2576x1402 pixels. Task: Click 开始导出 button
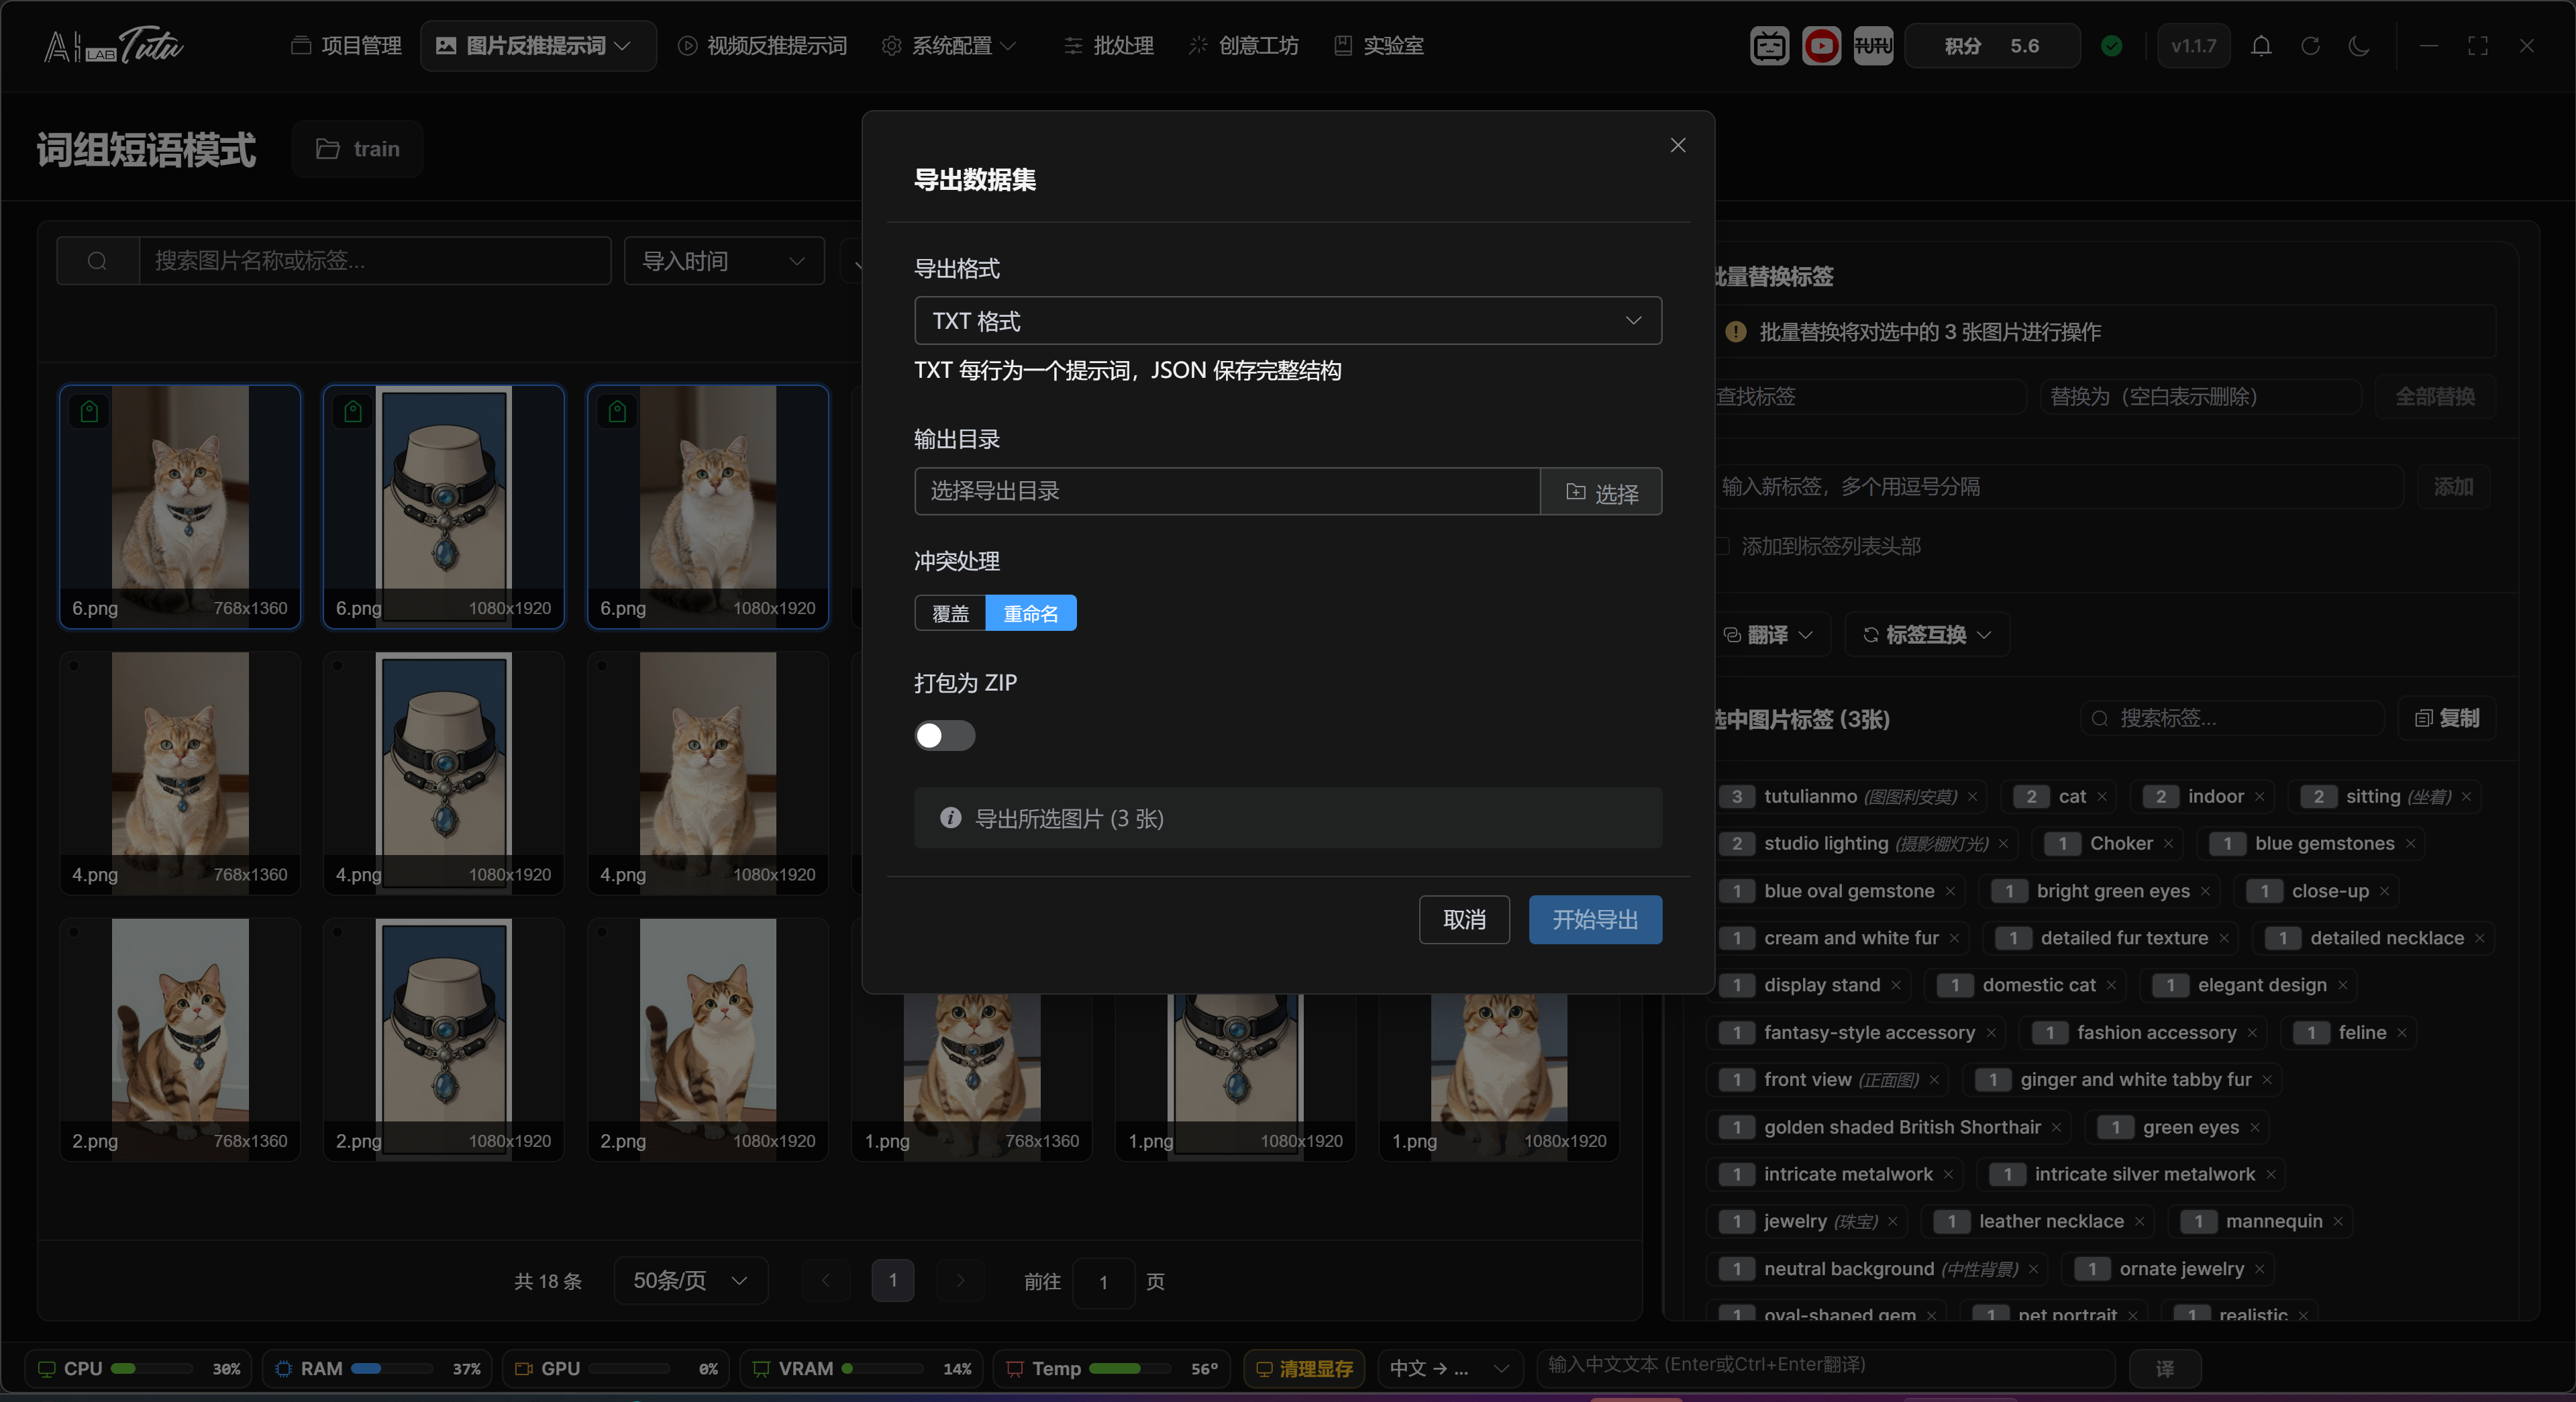tap(1595, 920)
